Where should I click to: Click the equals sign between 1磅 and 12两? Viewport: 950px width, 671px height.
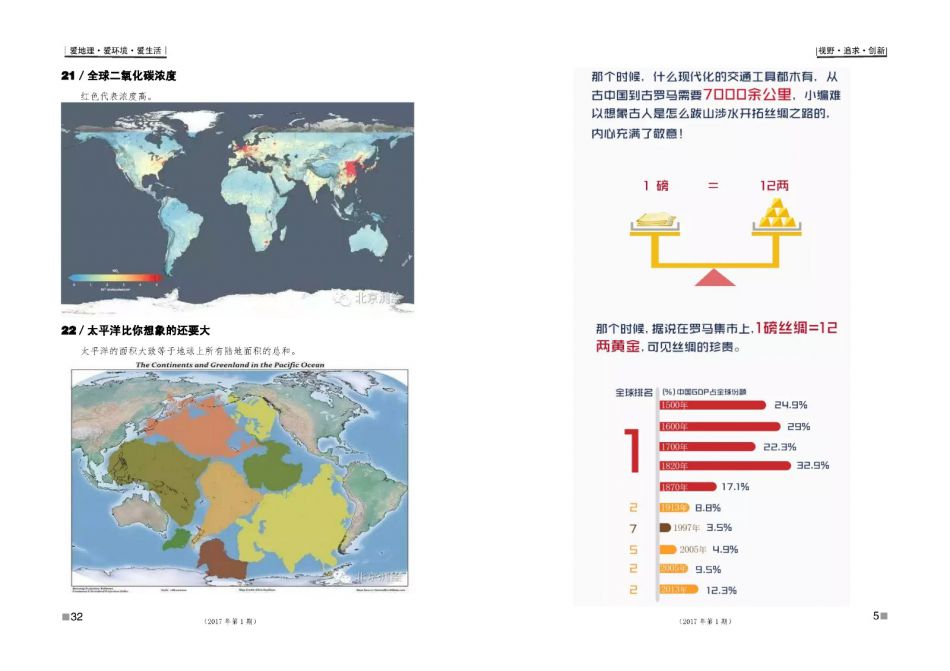[x=713, y=185]
